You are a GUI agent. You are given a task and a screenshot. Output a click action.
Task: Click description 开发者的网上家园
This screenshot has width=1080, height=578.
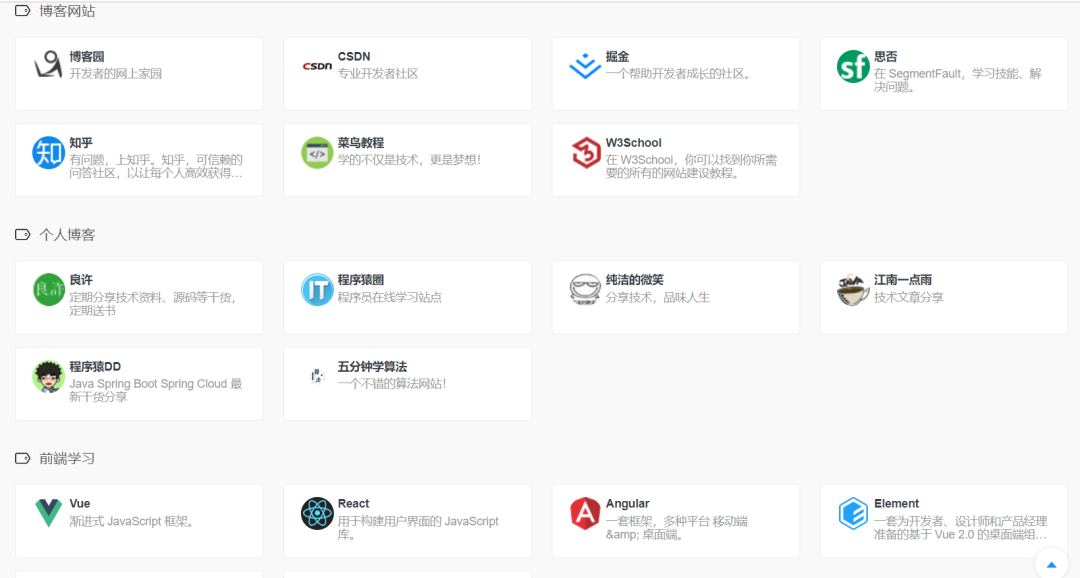click(116, 74)
